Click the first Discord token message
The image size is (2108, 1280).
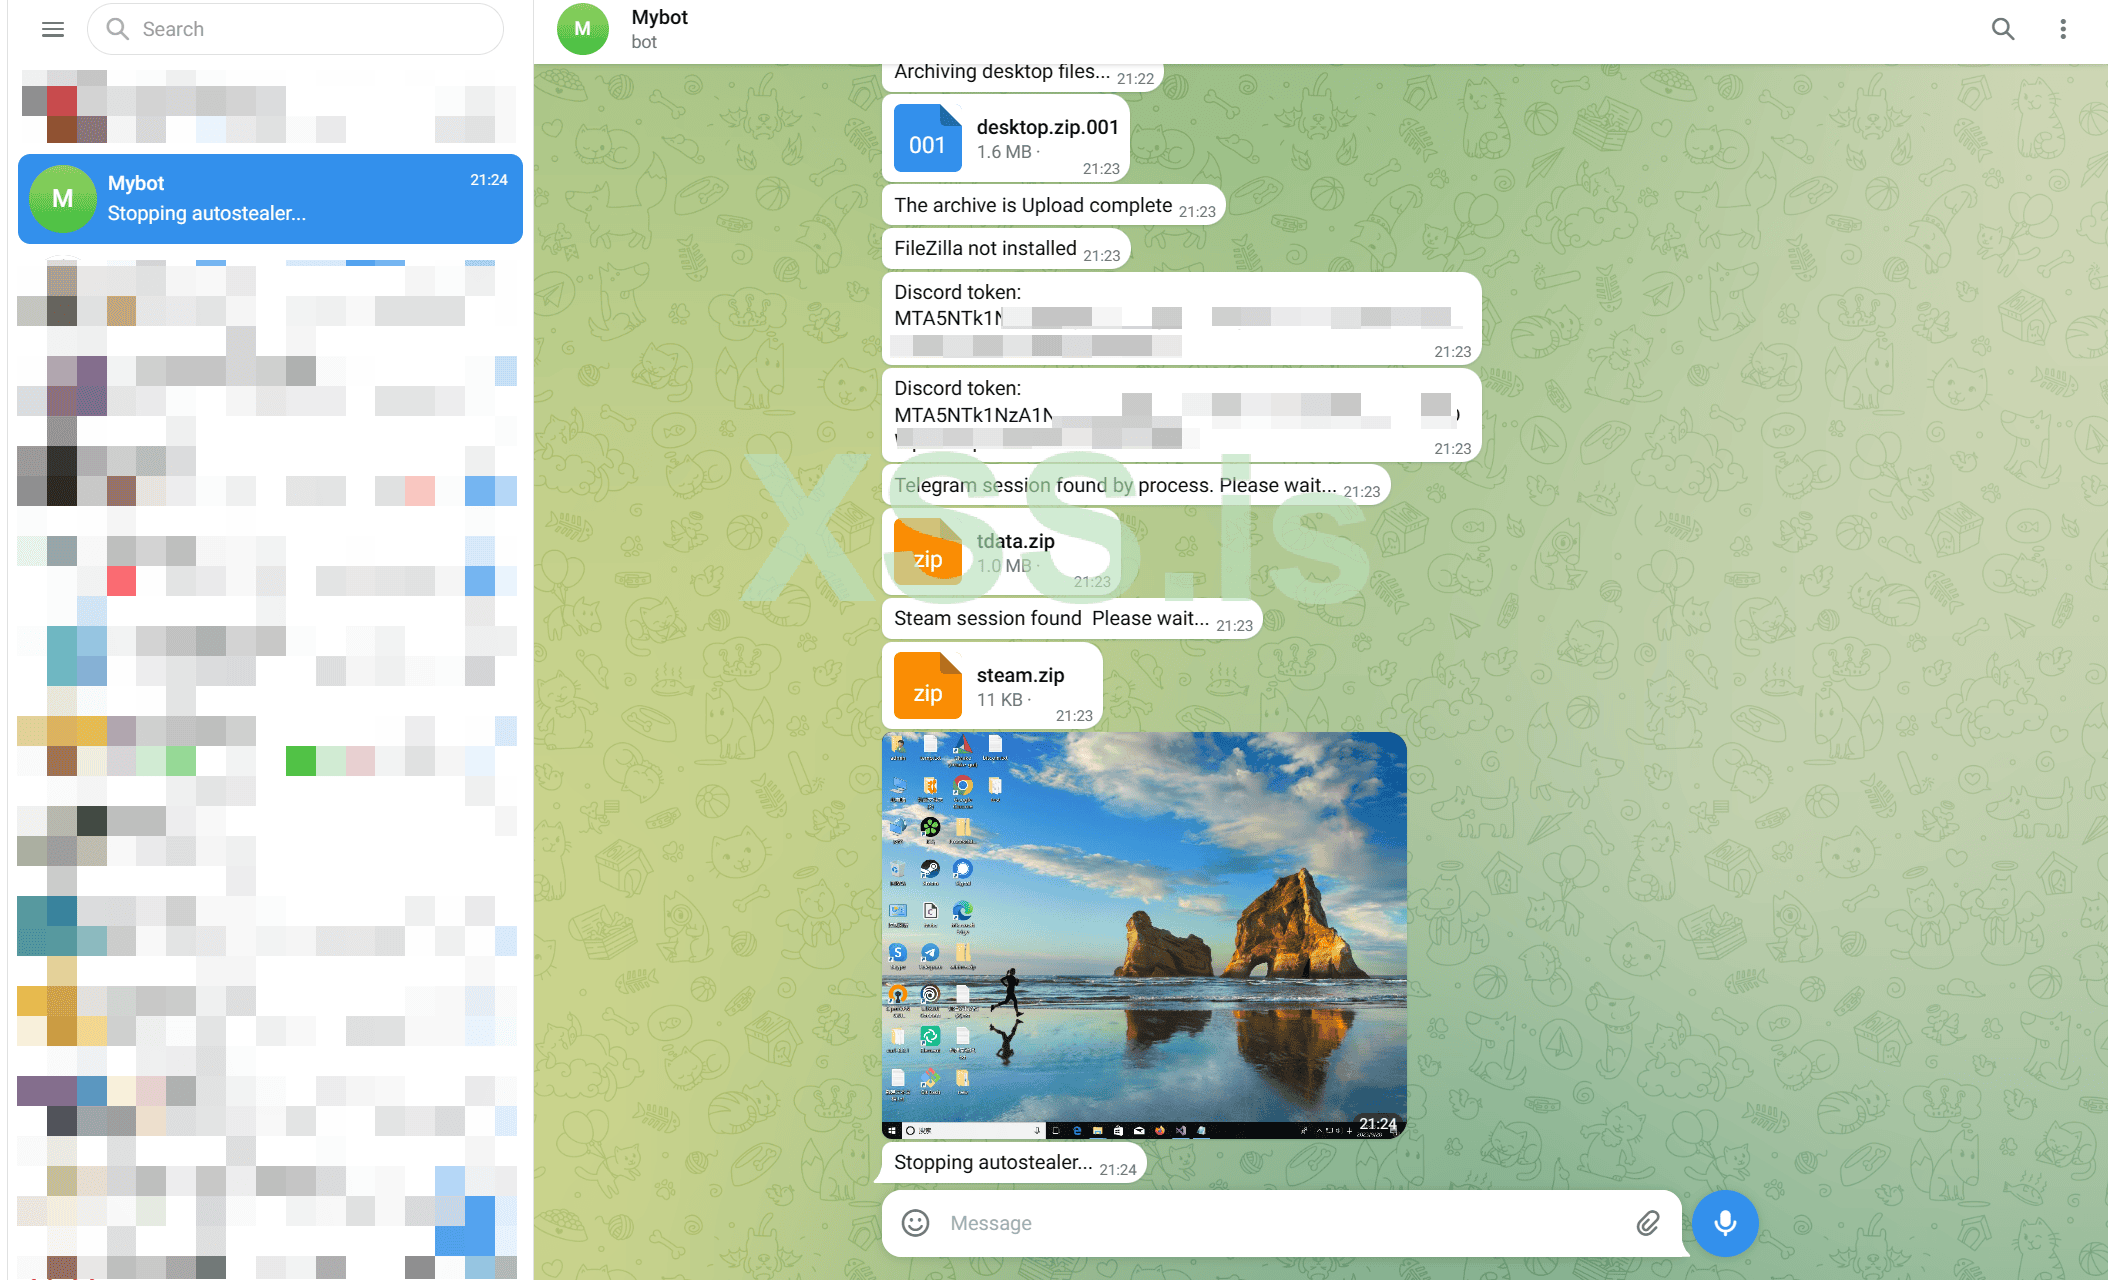[1180, 318]
